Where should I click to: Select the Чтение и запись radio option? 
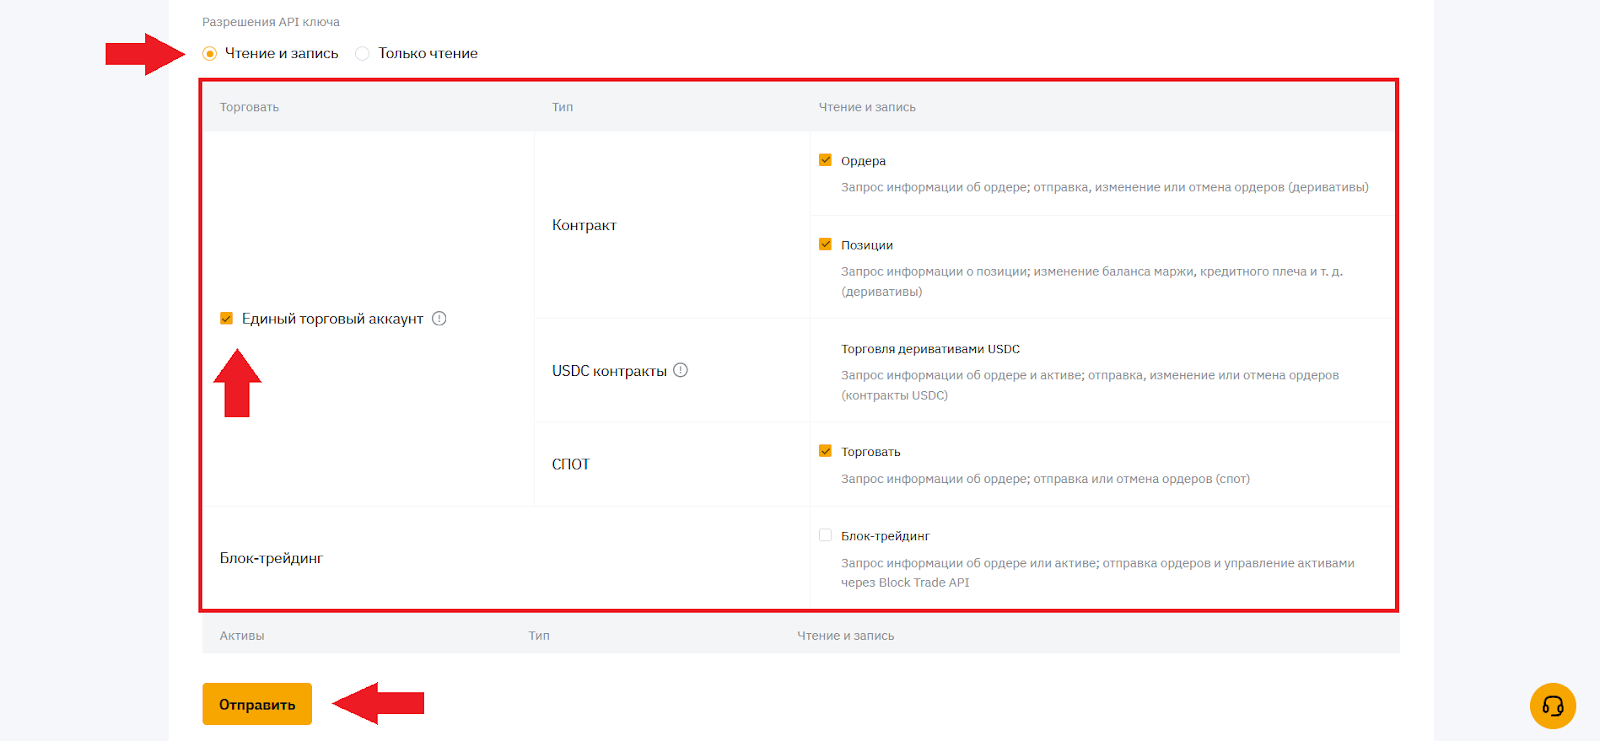tap(210, 54)
